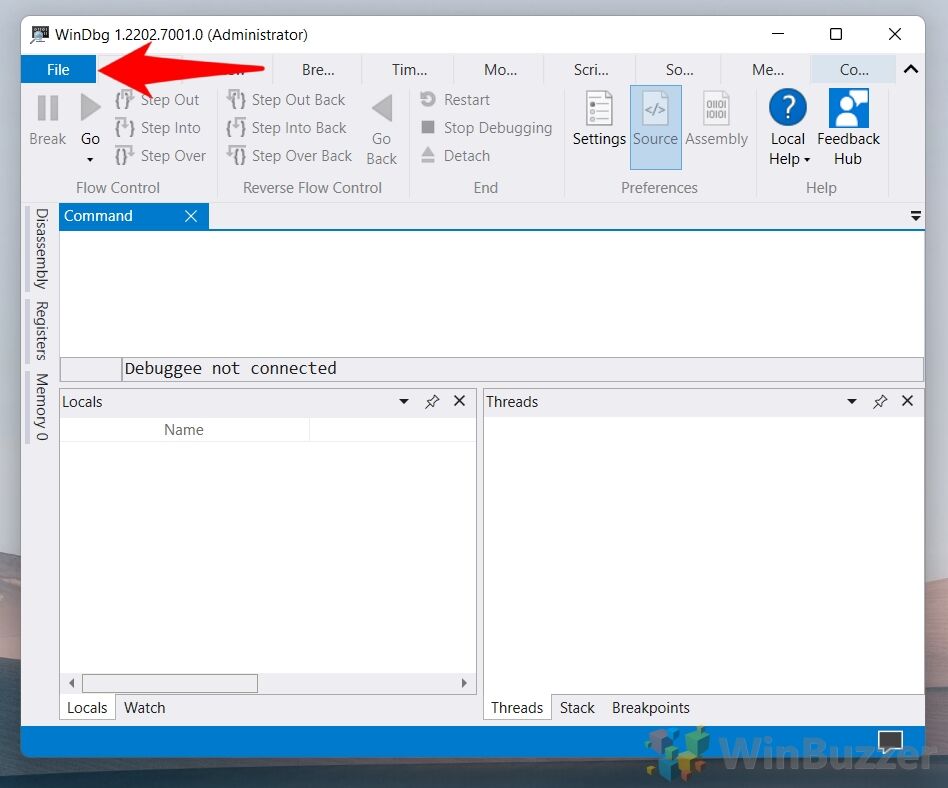Open the Feedback Hub
This screenshot has width=948, height=788.
point(848,128)
